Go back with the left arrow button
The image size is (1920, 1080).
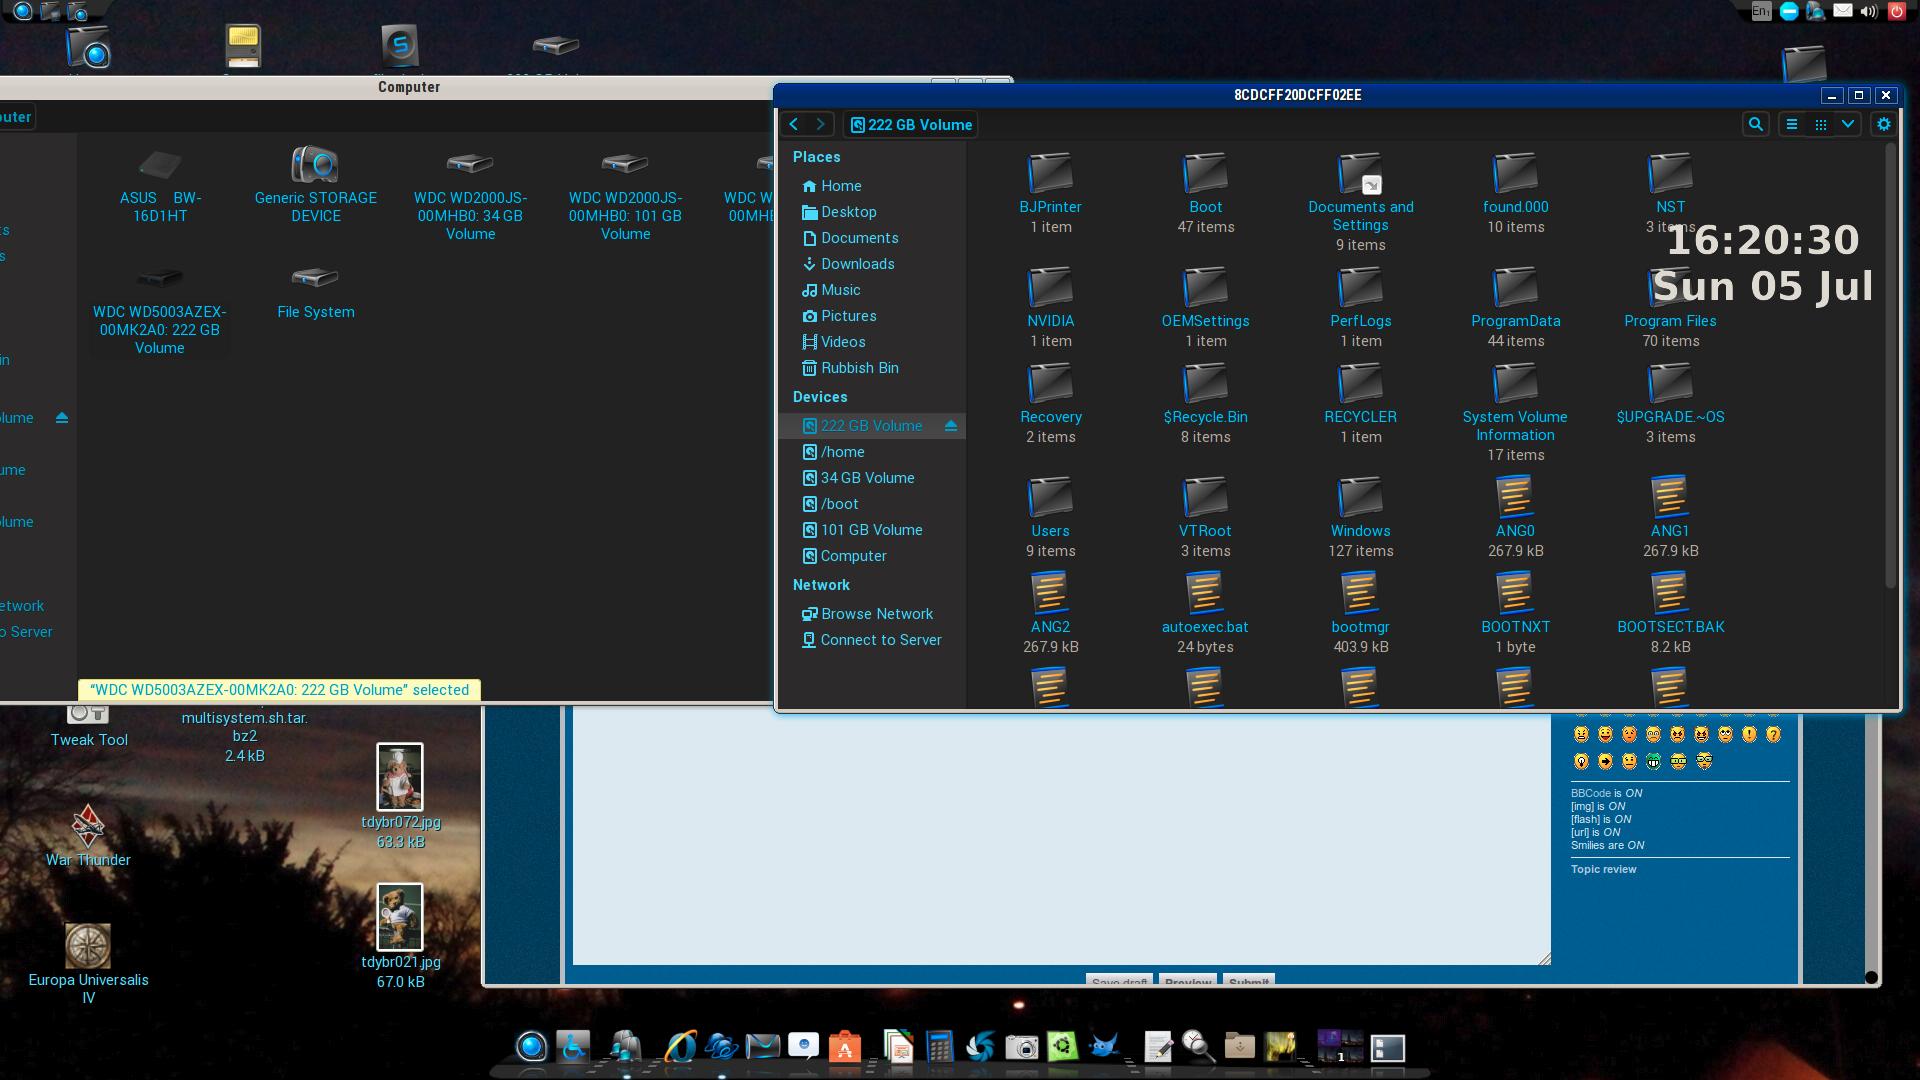point(794,124)
